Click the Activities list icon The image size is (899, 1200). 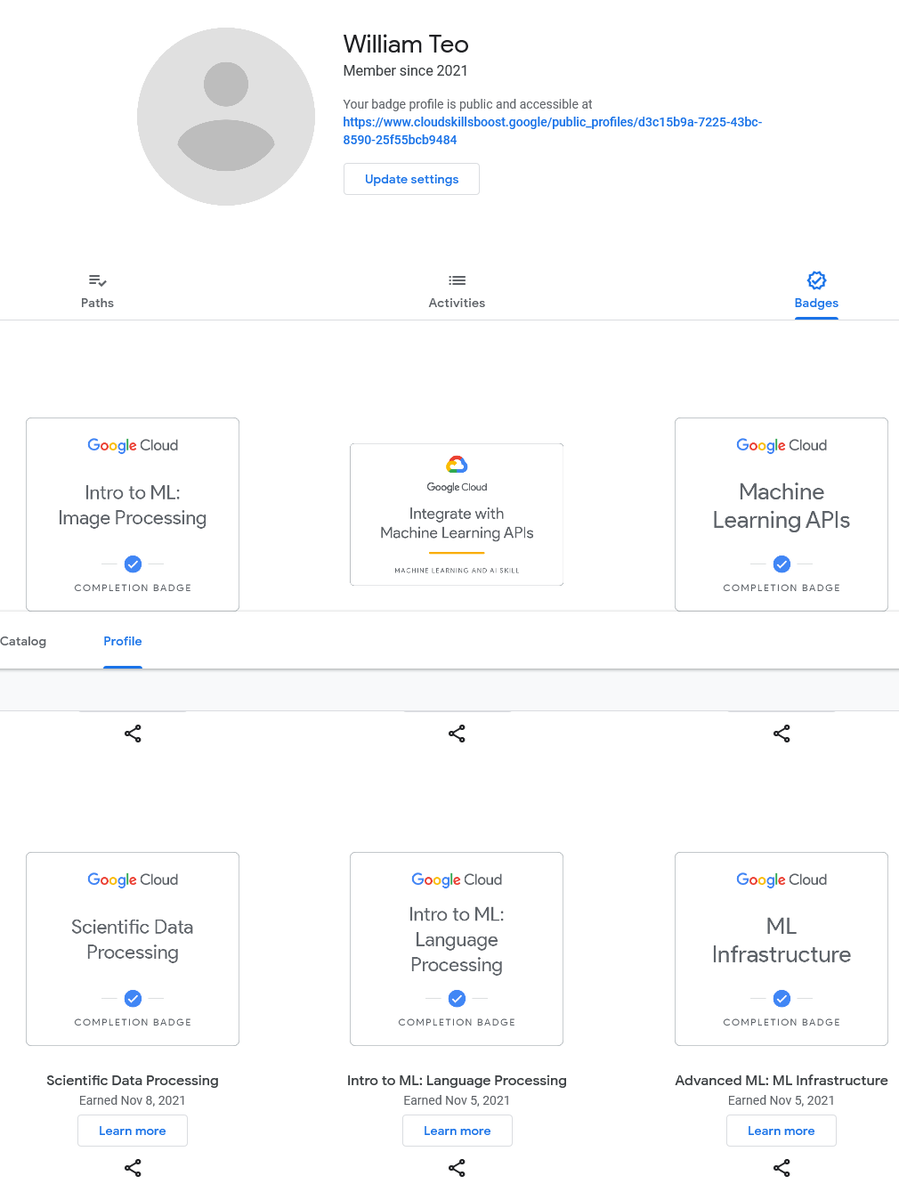point(457,281)
